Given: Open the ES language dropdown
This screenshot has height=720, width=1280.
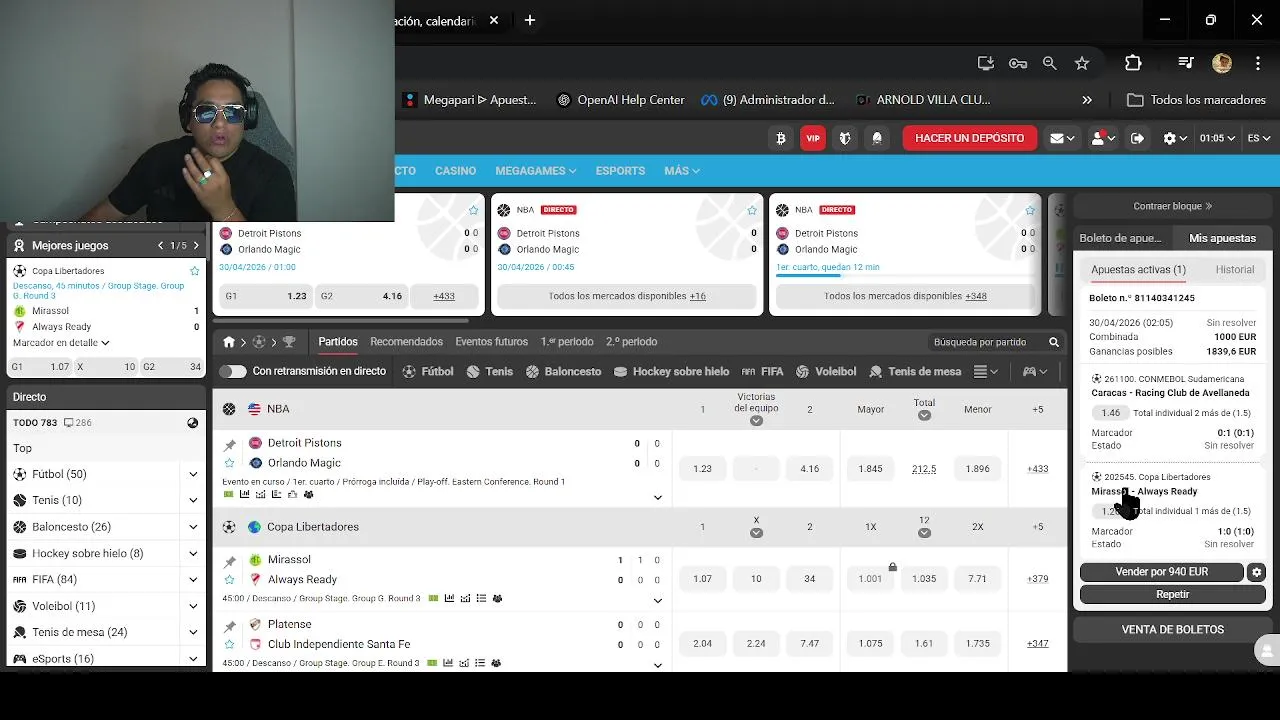Looking at the screenshot, I should [1257, 138].
